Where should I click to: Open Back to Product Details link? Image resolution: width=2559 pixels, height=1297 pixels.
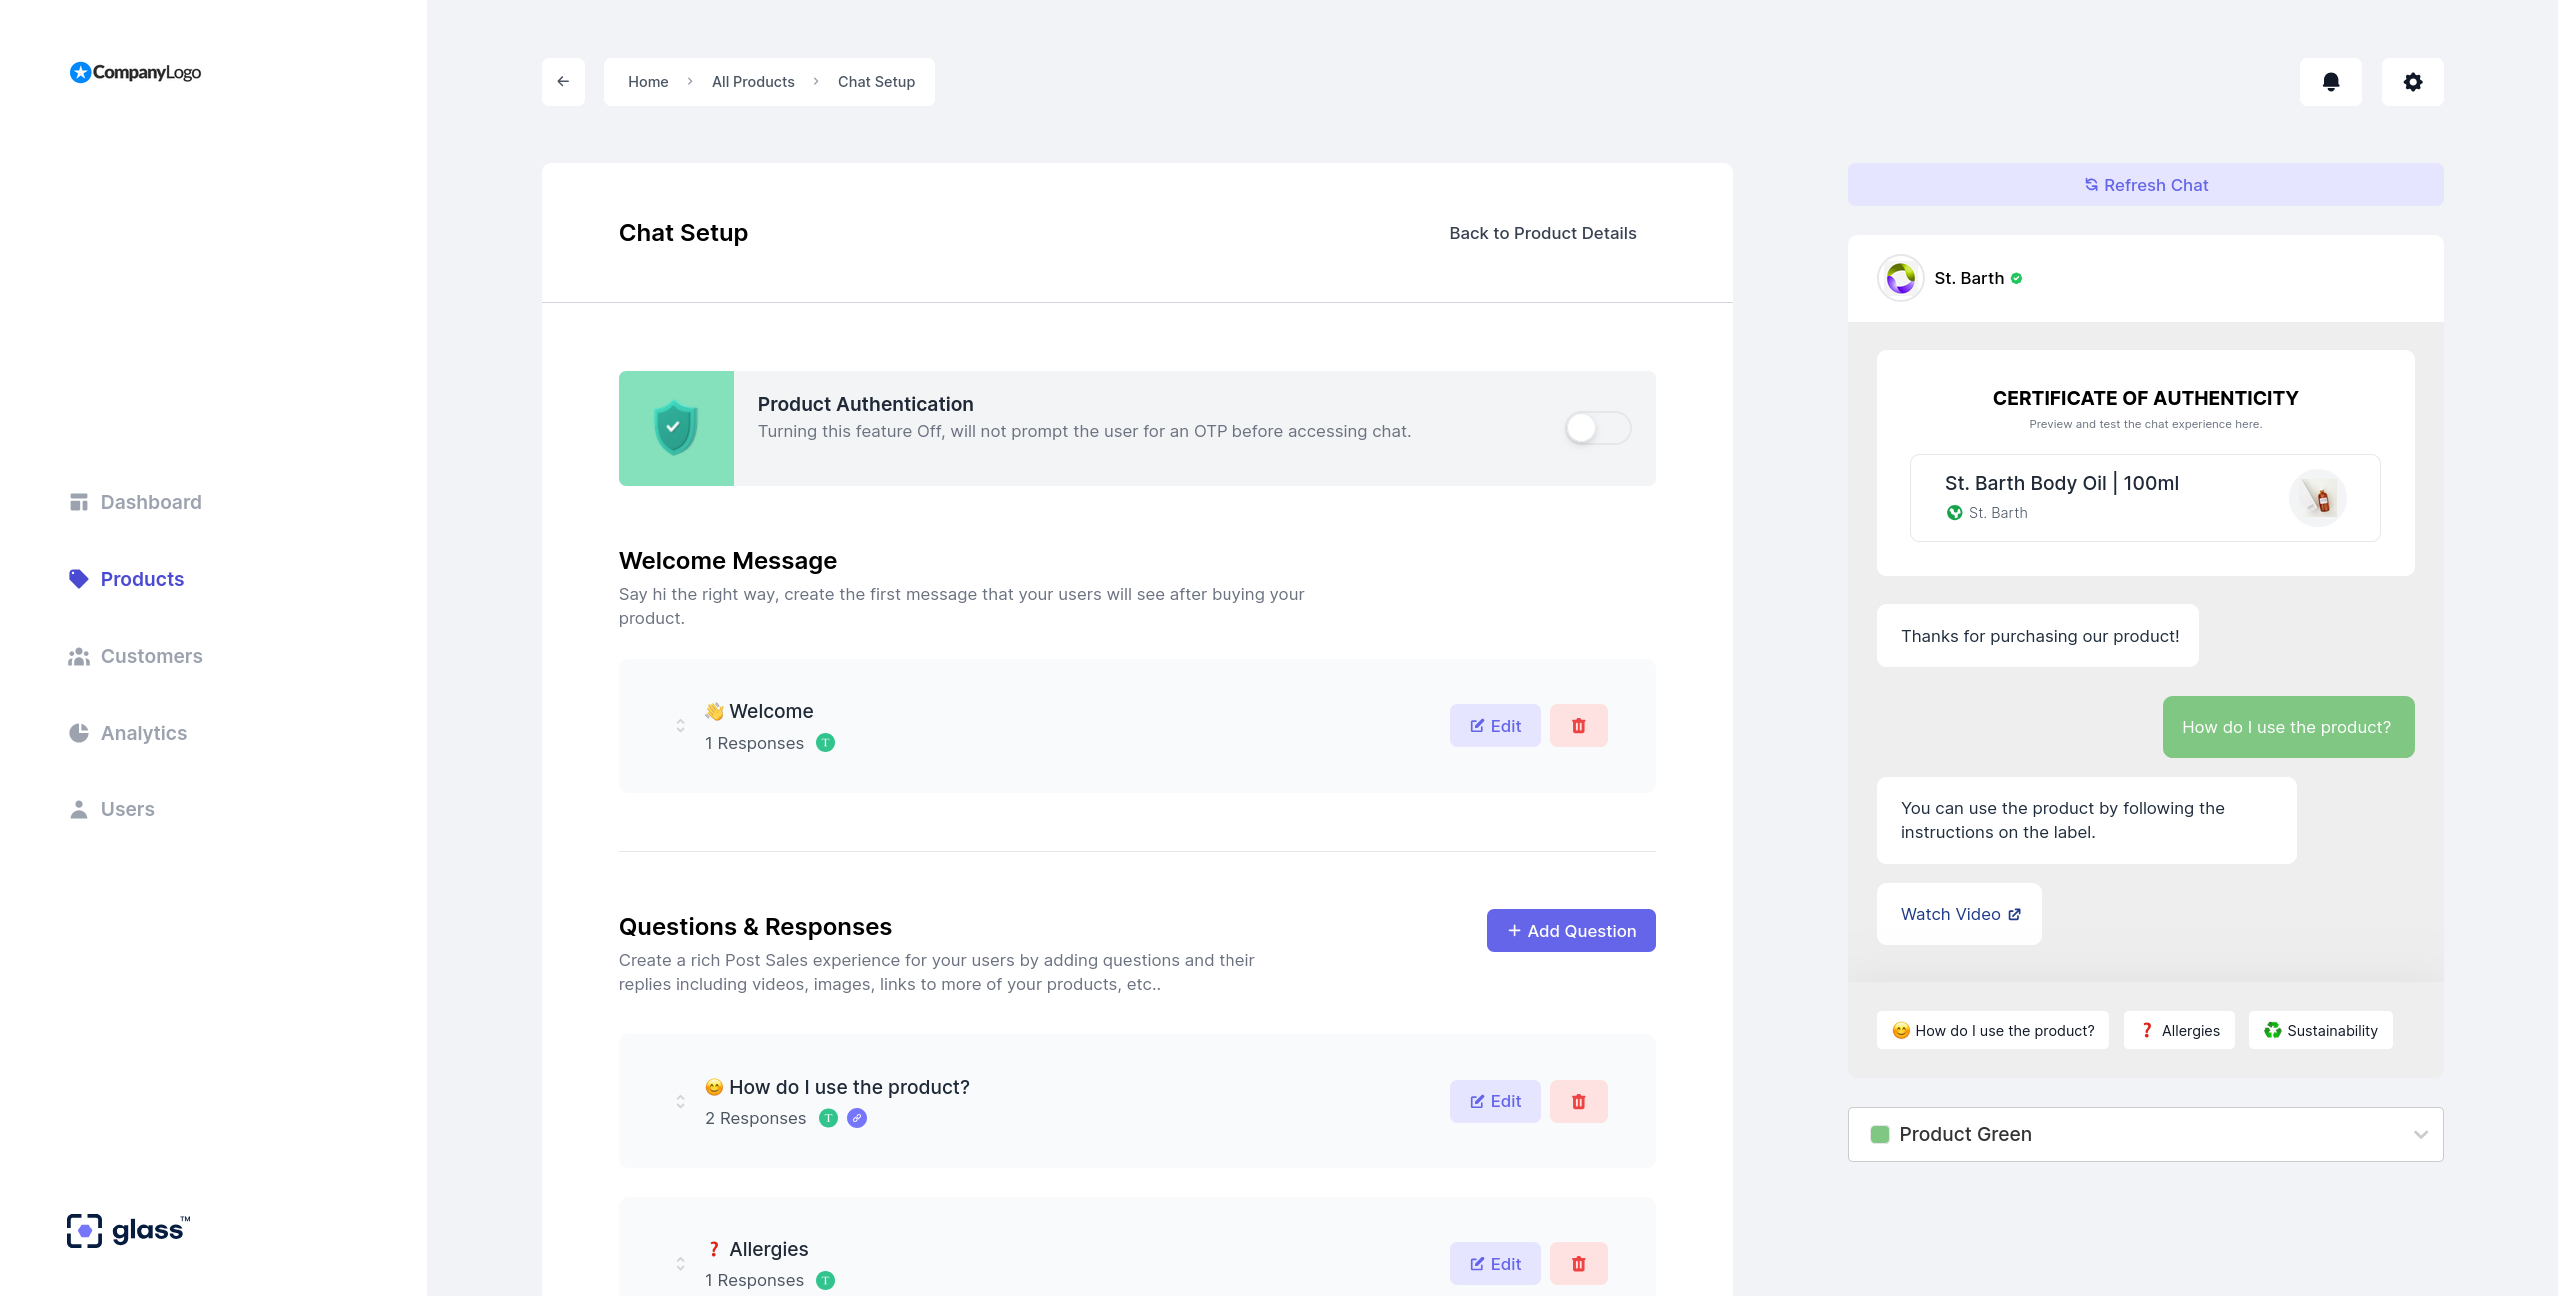(1542, 232)
